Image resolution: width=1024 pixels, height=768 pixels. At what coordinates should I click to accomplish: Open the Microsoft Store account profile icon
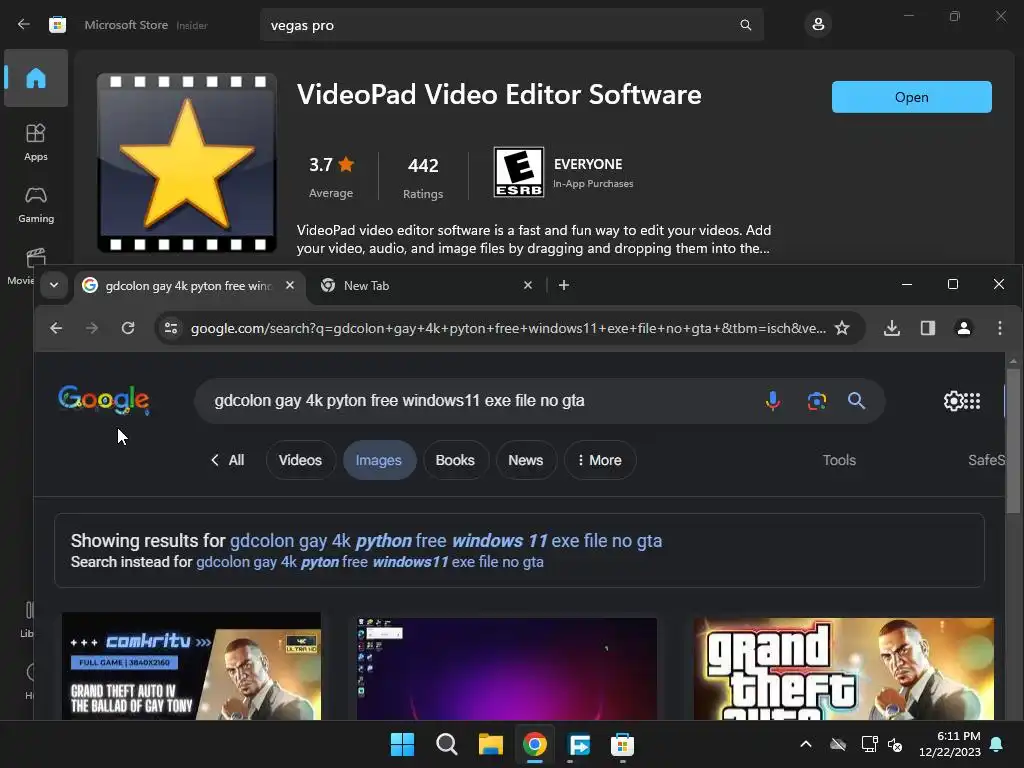pyautogui.click(x=818, y=25)
